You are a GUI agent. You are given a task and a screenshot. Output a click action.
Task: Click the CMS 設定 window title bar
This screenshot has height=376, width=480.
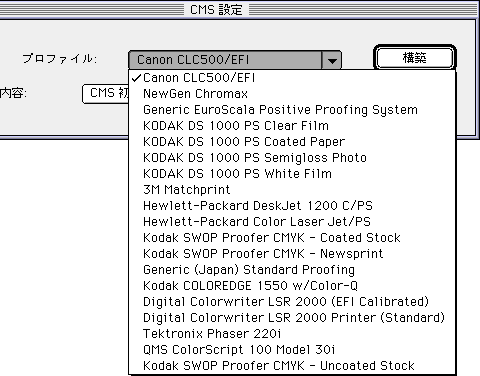240,9
